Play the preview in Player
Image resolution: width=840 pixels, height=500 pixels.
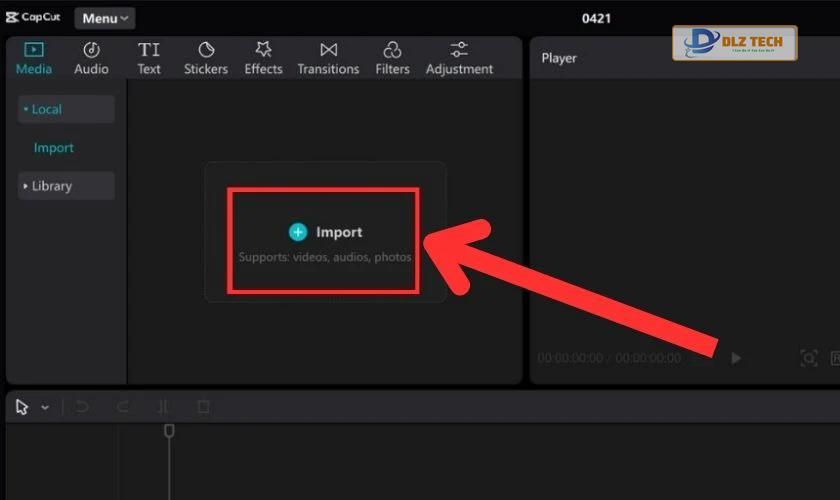(x=736, y=358)
